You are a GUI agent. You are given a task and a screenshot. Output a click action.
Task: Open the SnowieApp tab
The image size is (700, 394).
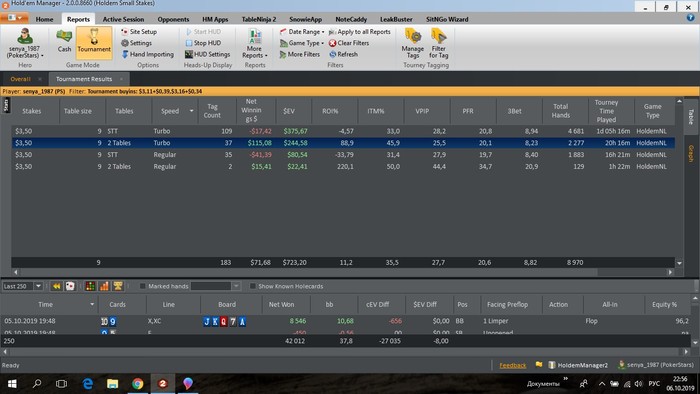tap(305, 19)
